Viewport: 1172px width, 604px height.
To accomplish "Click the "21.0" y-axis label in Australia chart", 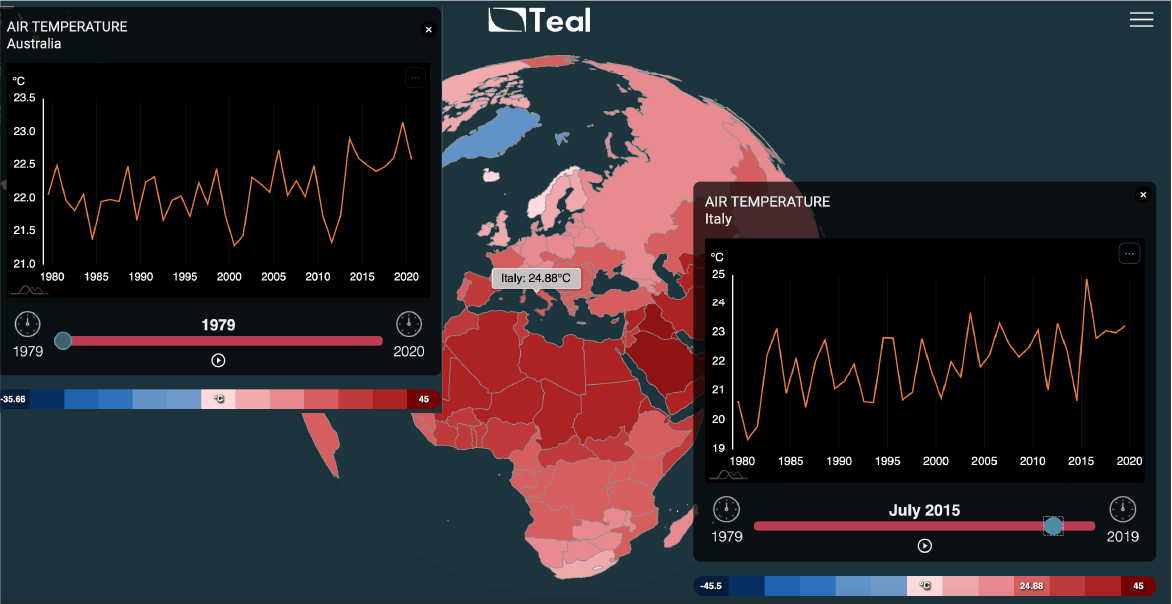I will pyautogui.click(x=25, y=264).
